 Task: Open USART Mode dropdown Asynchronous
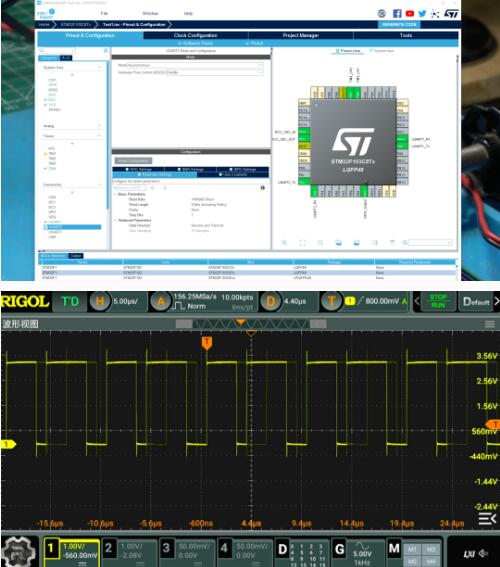195,65
